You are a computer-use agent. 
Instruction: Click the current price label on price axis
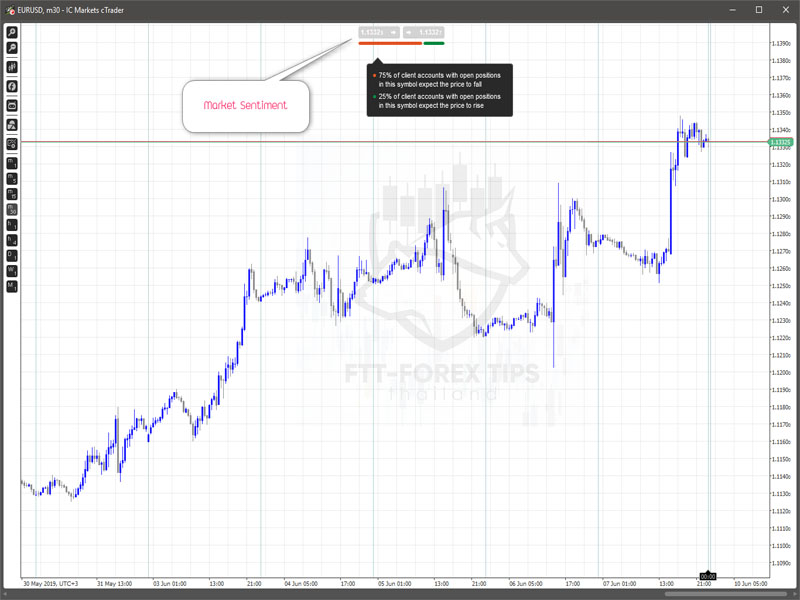coord(780,142)
